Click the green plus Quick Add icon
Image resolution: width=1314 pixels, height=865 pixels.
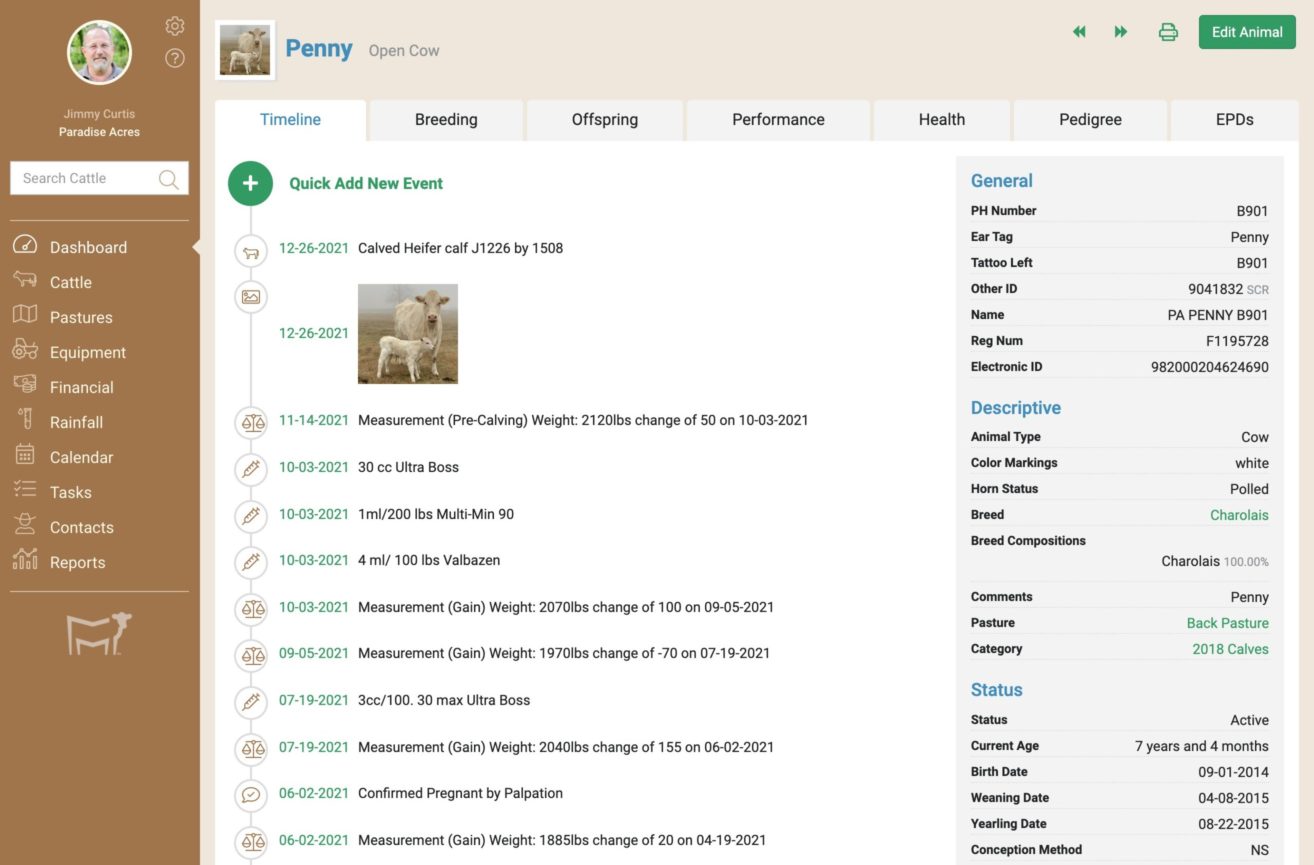click(250, 184)
